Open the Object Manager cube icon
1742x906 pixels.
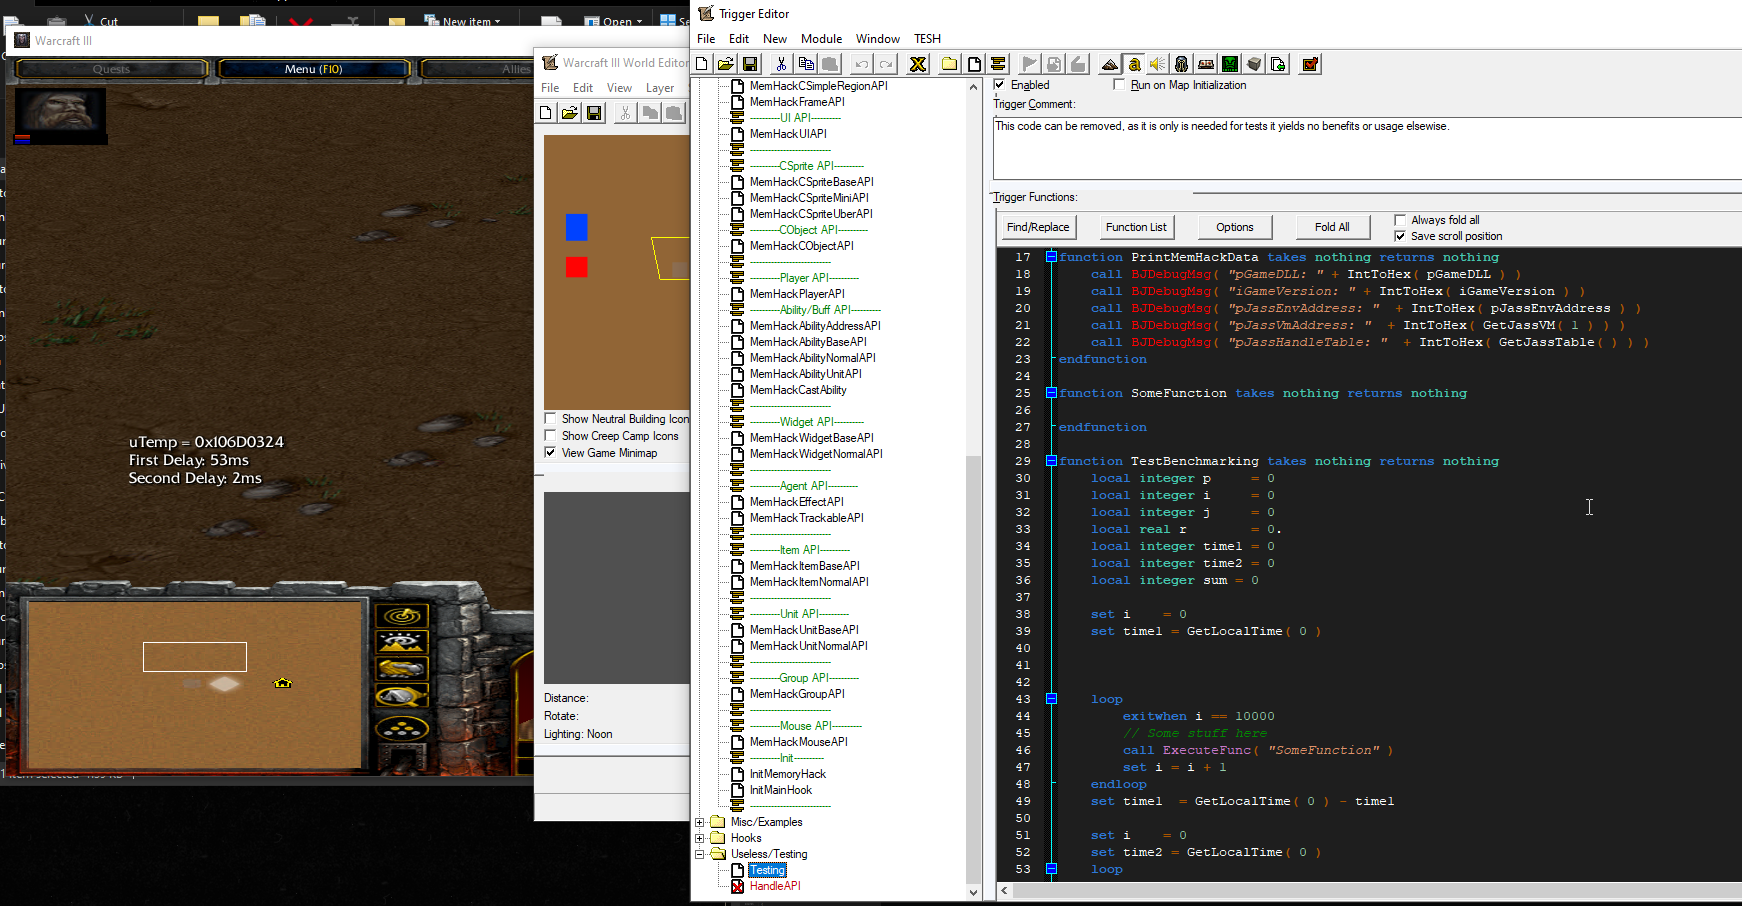coord(1254,64)
